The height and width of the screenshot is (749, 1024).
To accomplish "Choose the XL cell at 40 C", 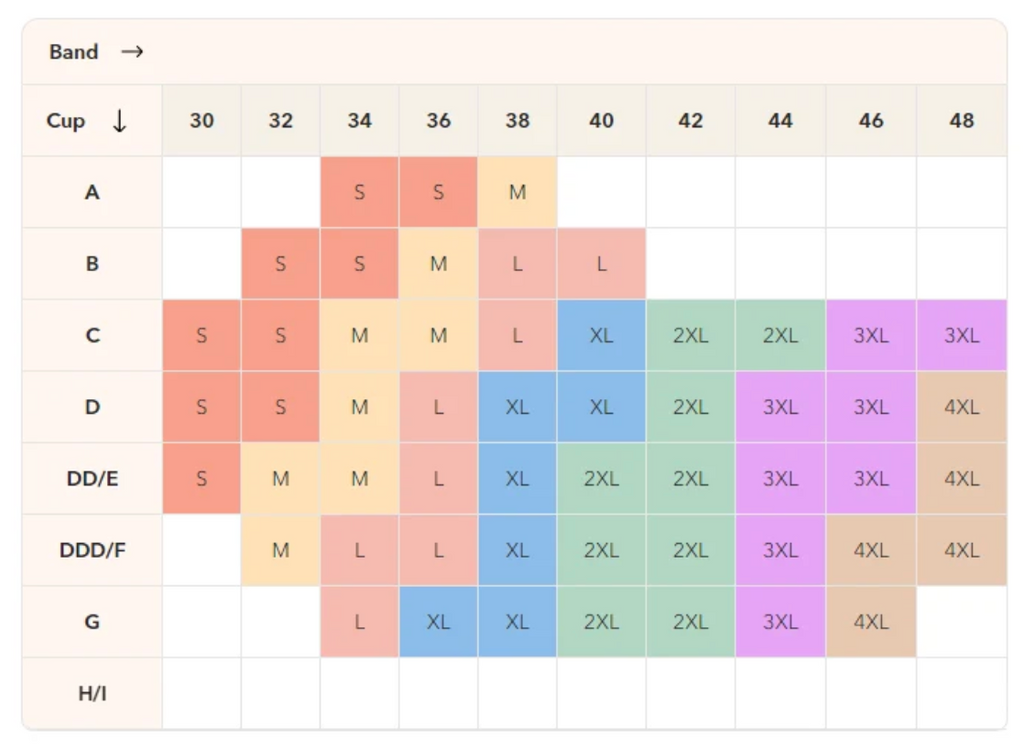I will [x=601, y=335].
